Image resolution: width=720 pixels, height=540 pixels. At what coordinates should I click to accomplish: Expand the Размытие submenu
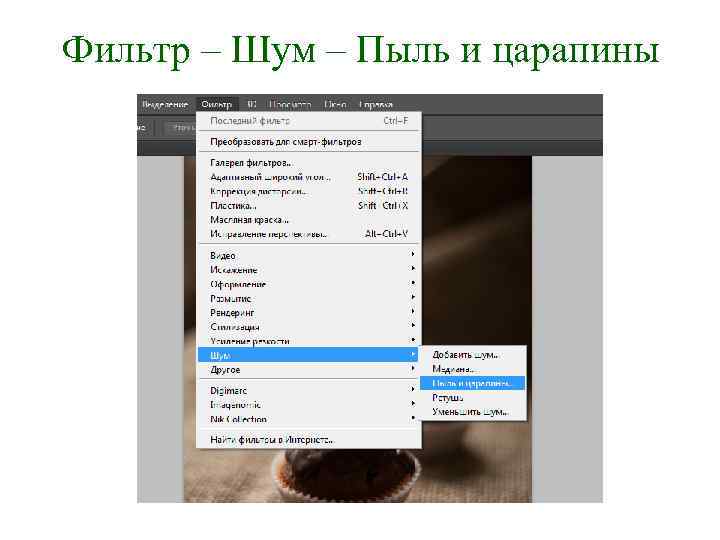point(309,298)
